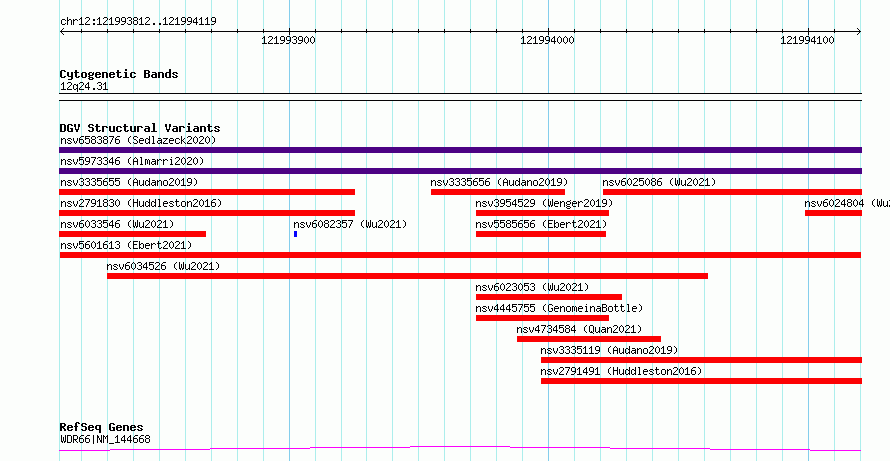
Task: Click the magenta WDR66 gene line
Action: pos(460,449)
